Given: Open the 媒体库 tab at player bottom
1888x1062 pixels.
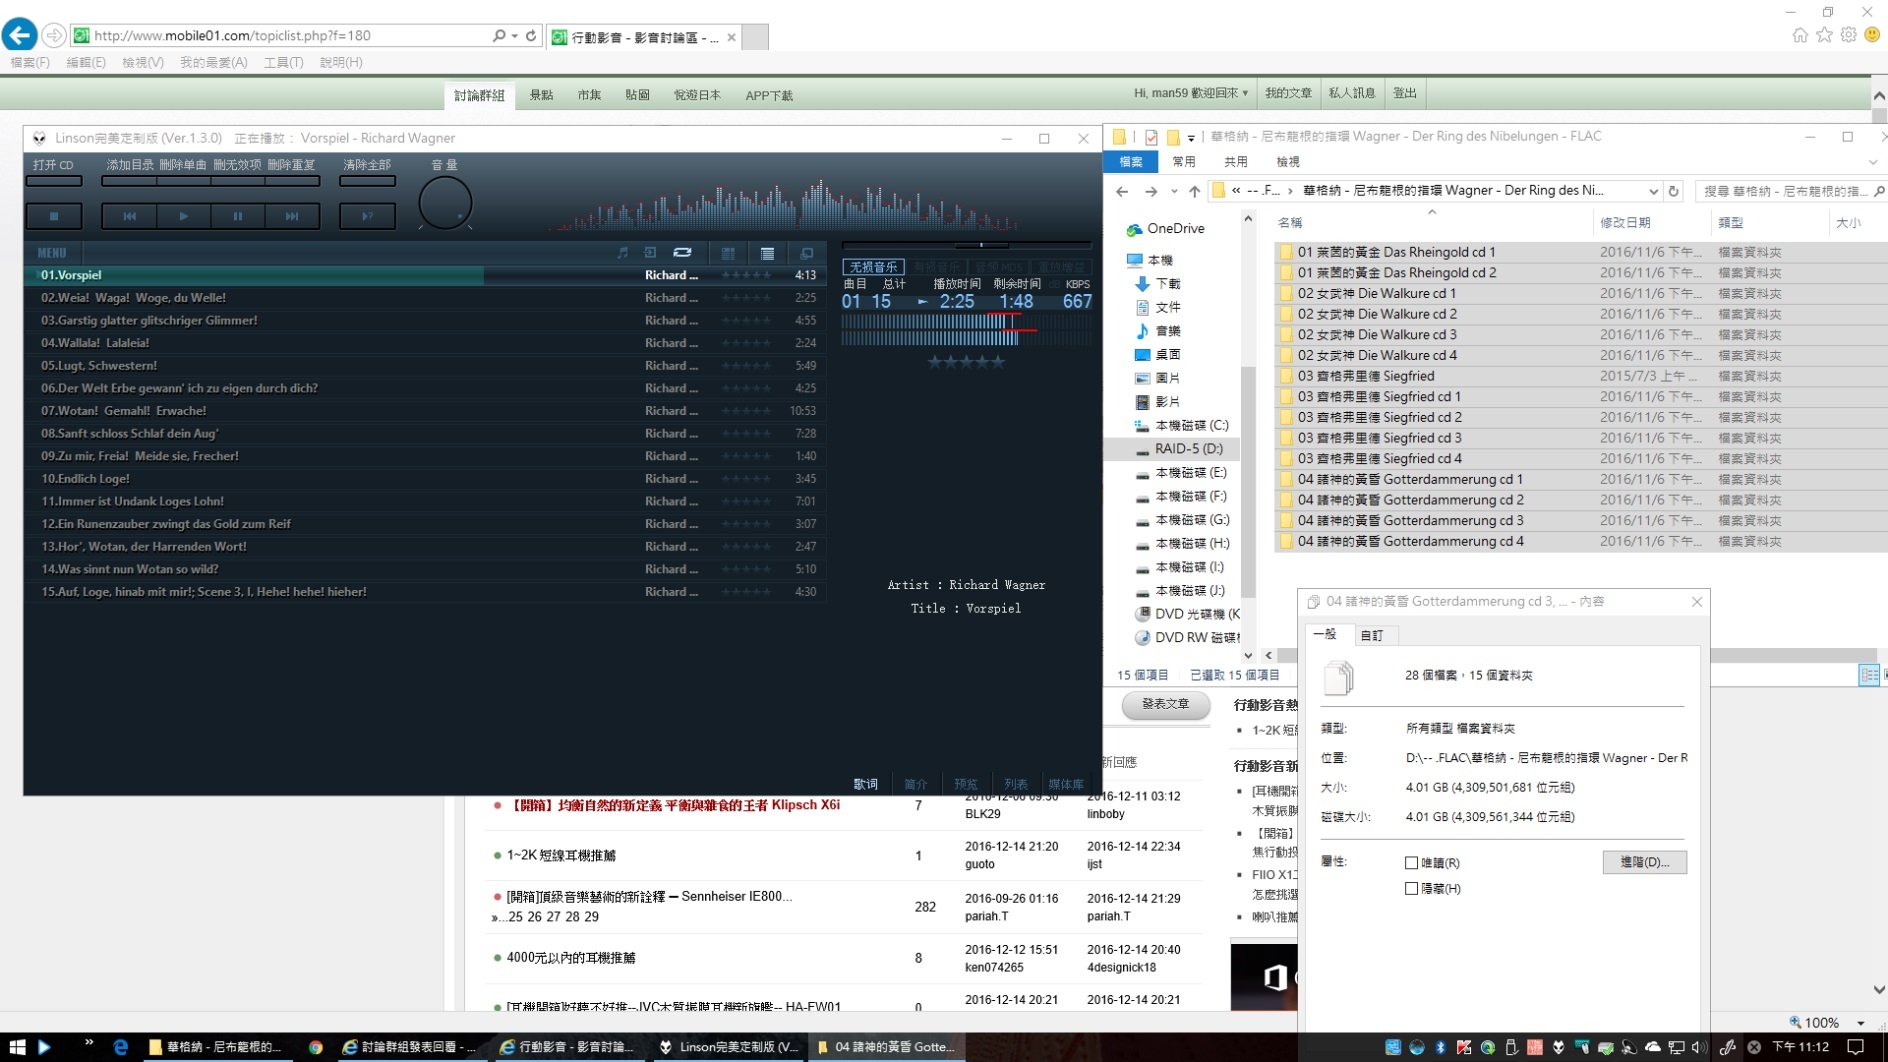Looking at the screenshot, I should [1066, 784].
